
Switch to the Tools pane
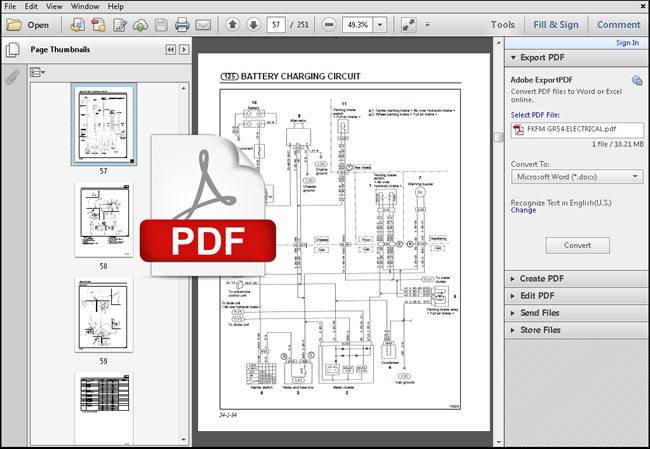click(x=503, y=25)
